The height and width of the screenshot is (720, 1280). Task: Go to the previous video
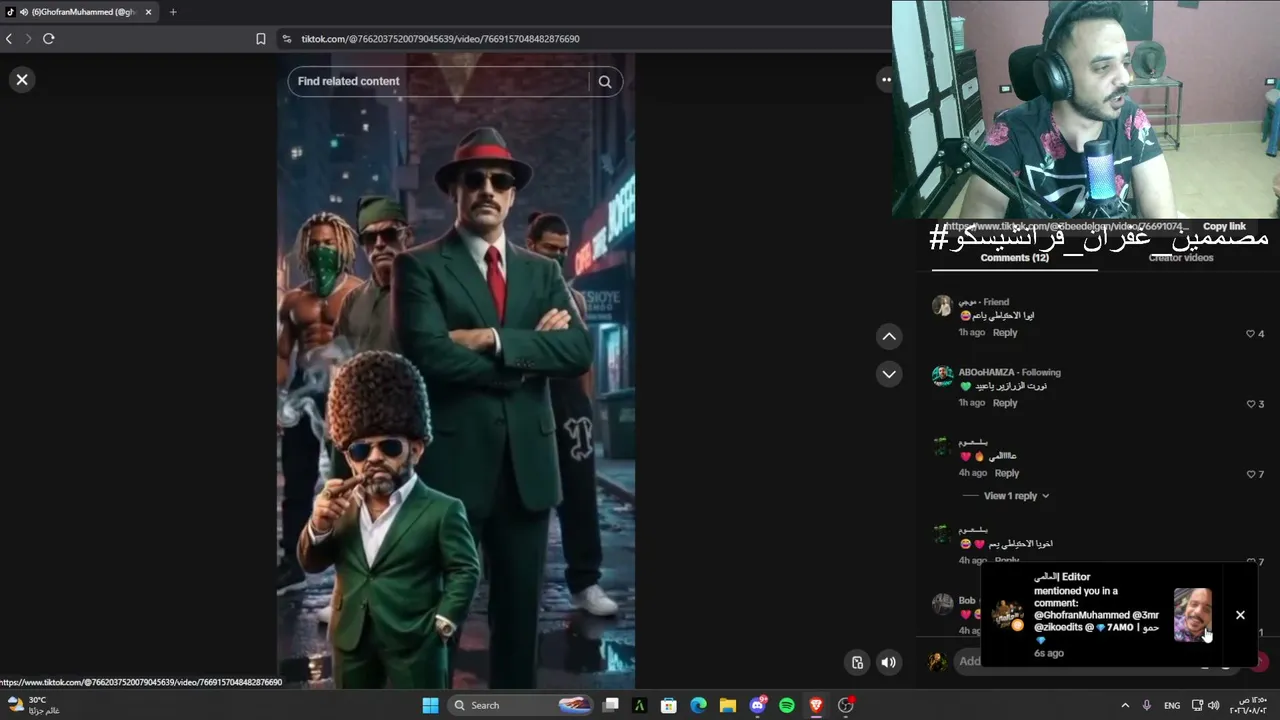[889, 337]
